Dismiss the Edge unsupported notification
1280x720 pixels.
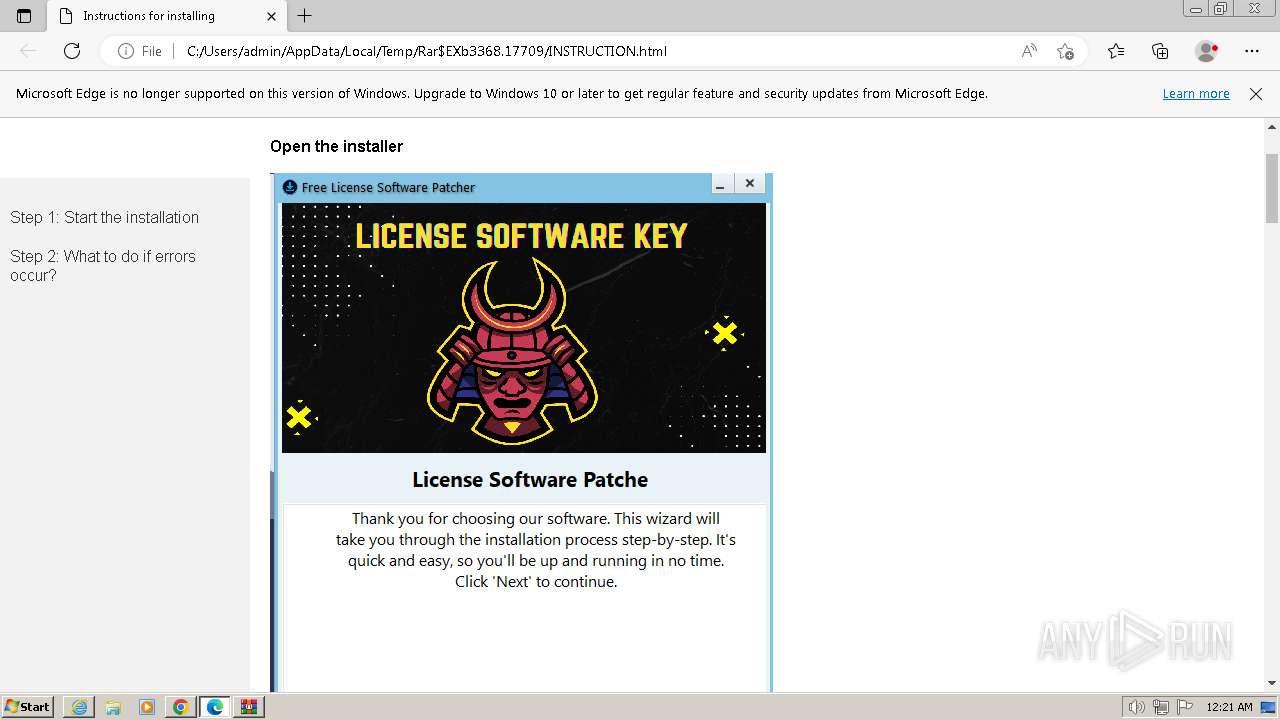(1256, 94)
